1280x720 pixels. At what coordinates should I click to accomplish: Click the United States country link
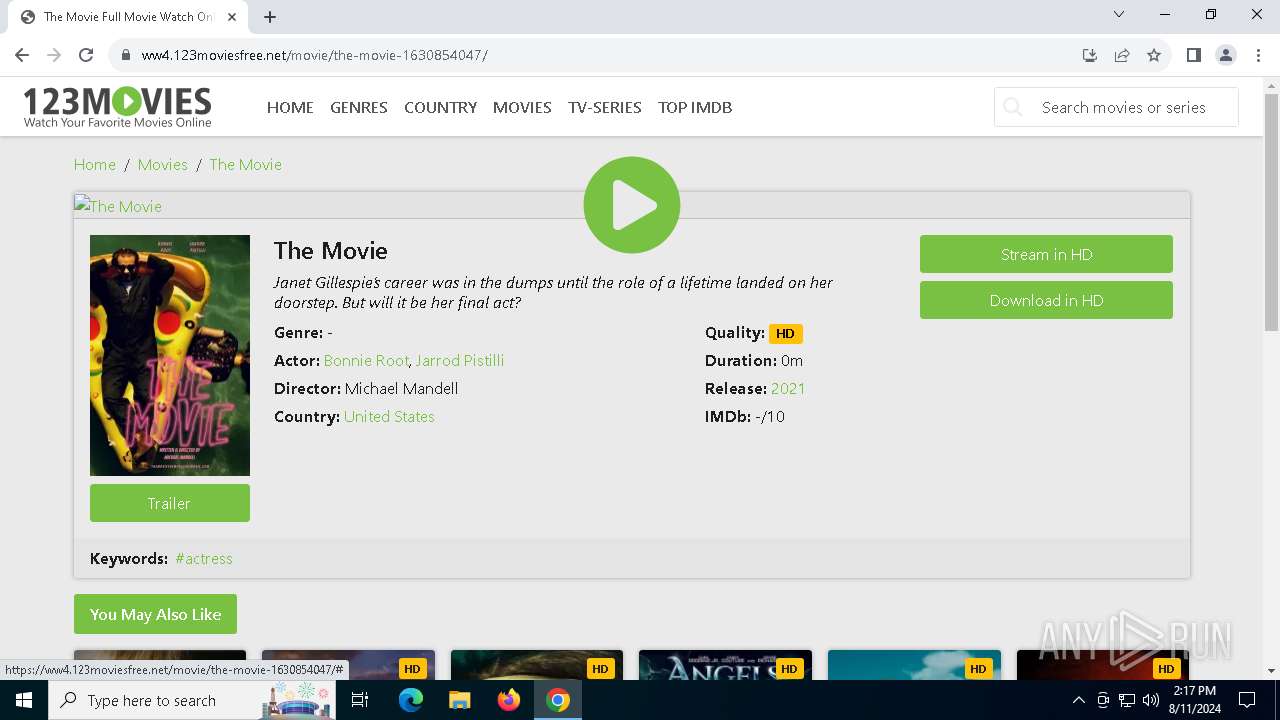pos(389,416)
